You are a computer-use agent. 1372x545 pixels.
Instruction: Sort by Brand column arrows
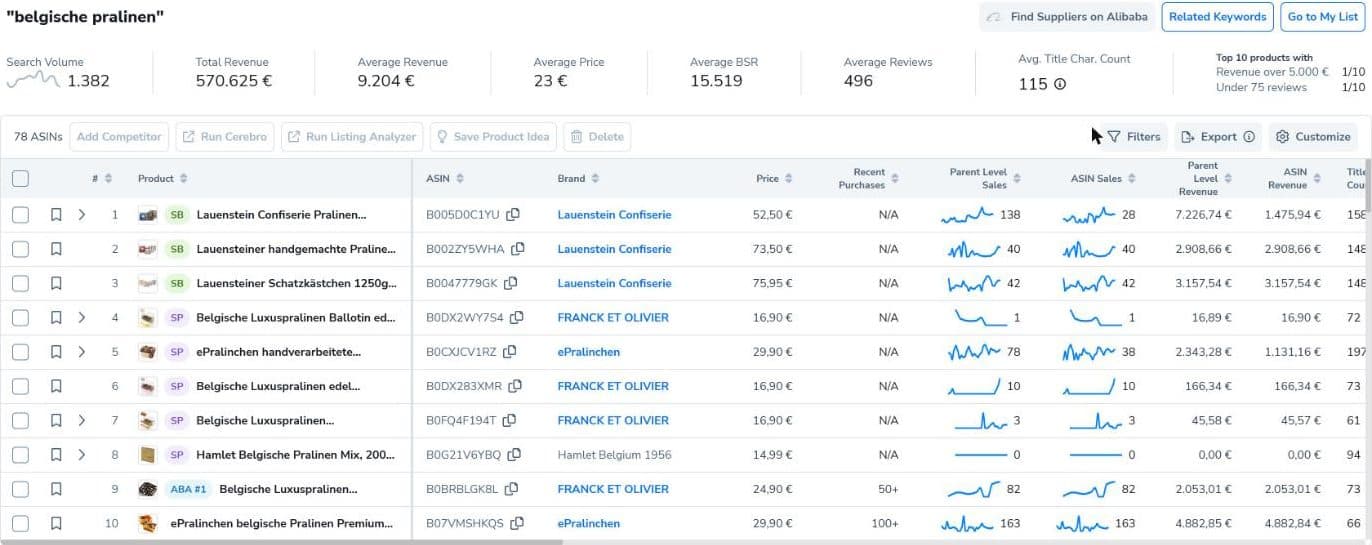[595, 179]
